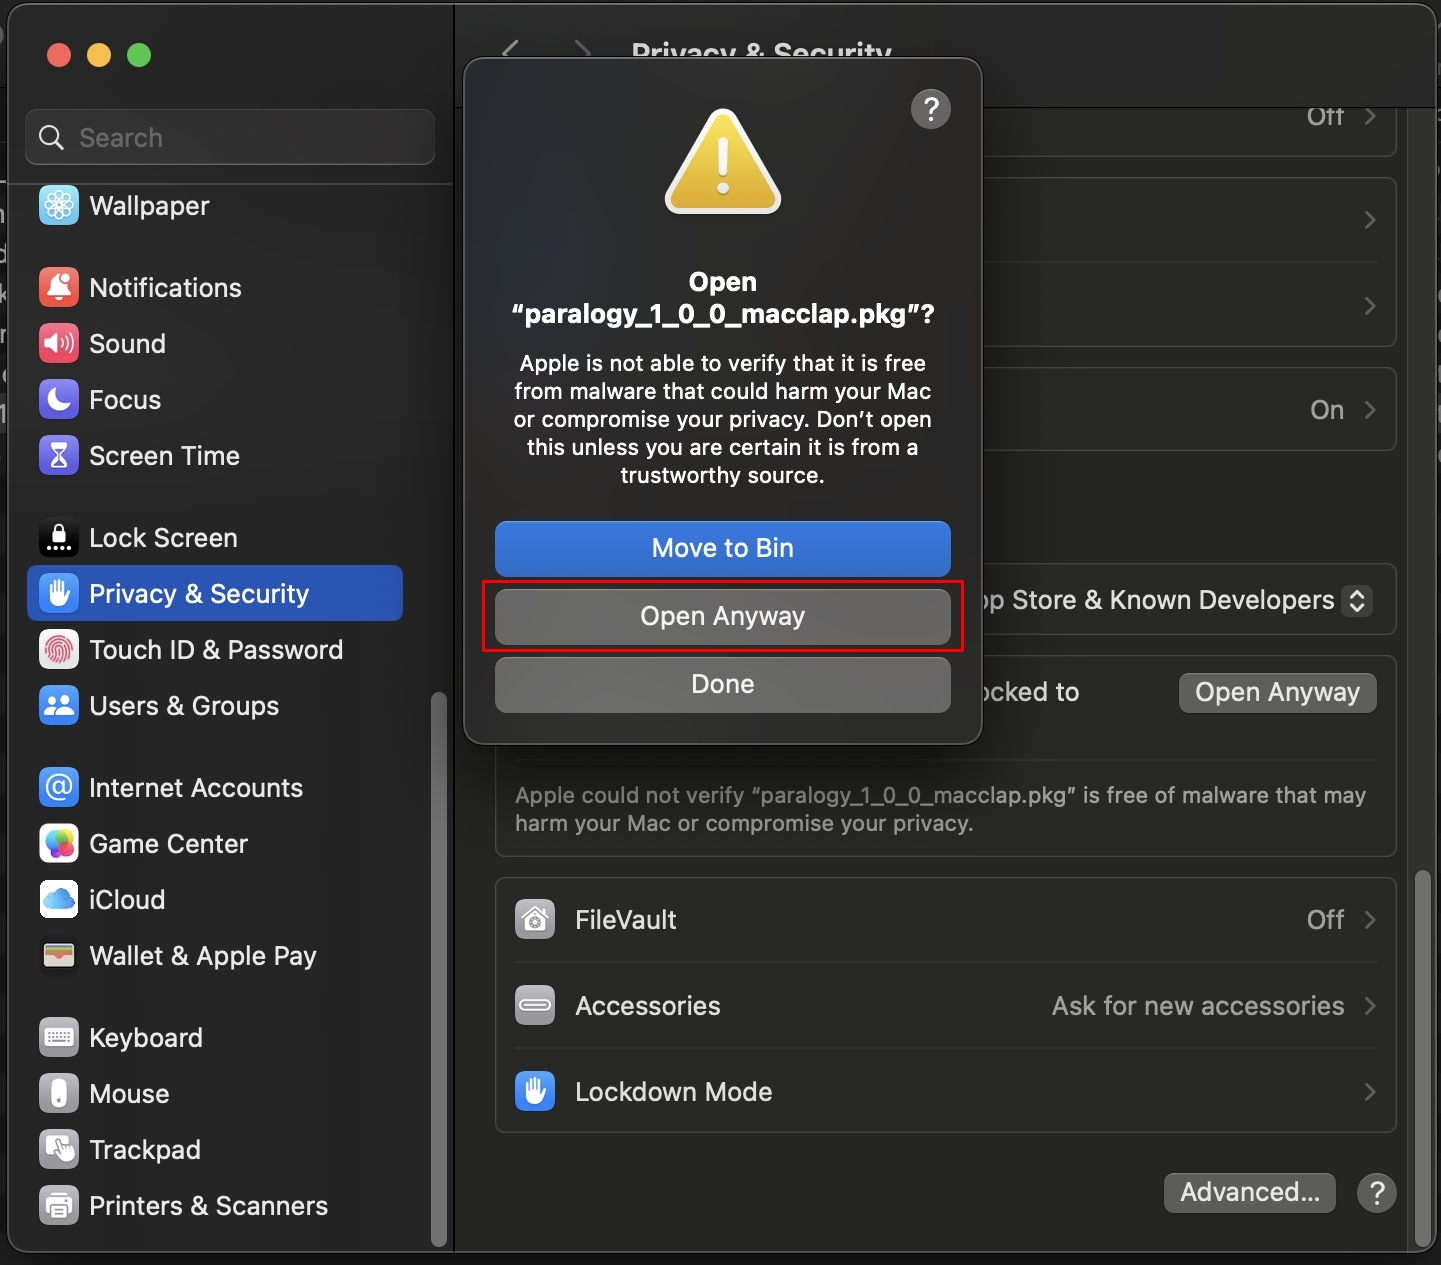Open Printers & Scanners printer icon
Screen dimensions: 1441x1265
pos(59,1206)
